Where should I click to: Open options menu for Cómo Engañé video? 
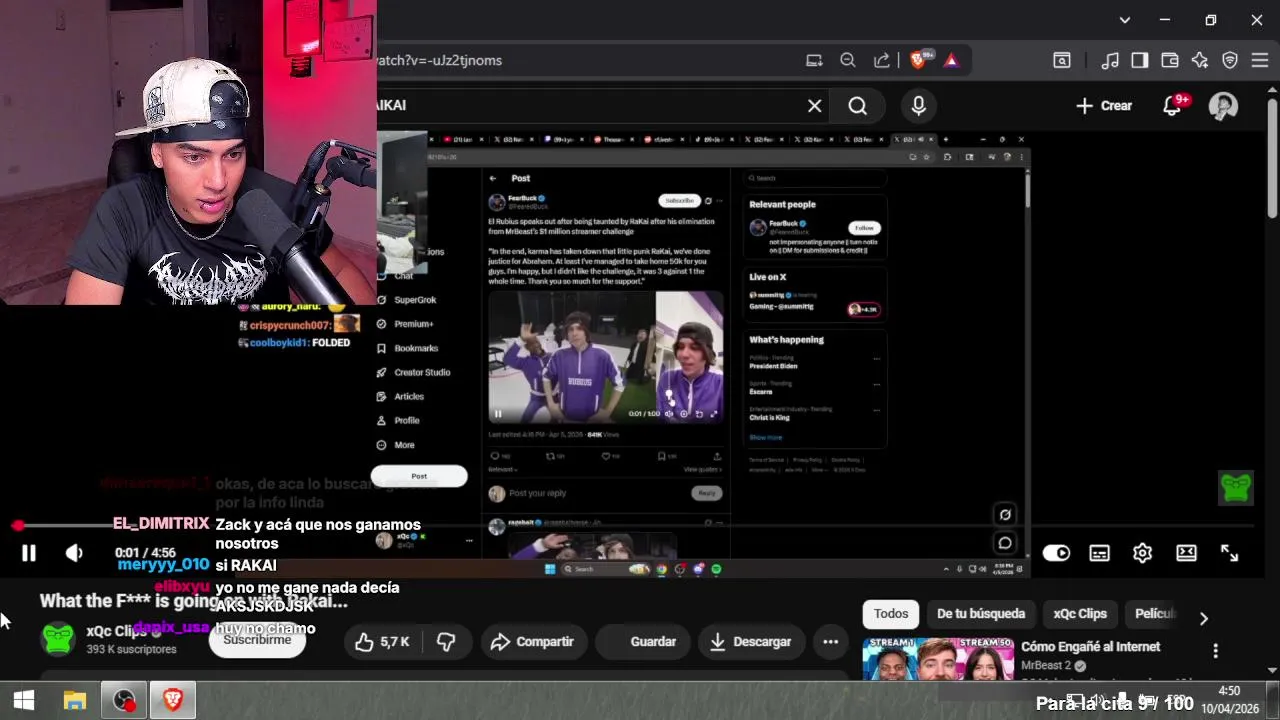tap(1215, 651)
